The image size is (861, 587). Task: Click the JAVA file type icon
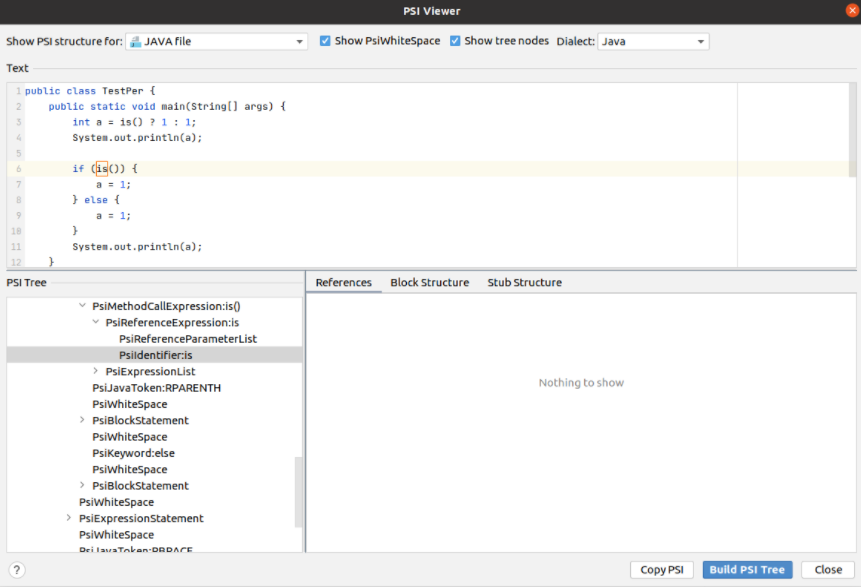point(135,42)
